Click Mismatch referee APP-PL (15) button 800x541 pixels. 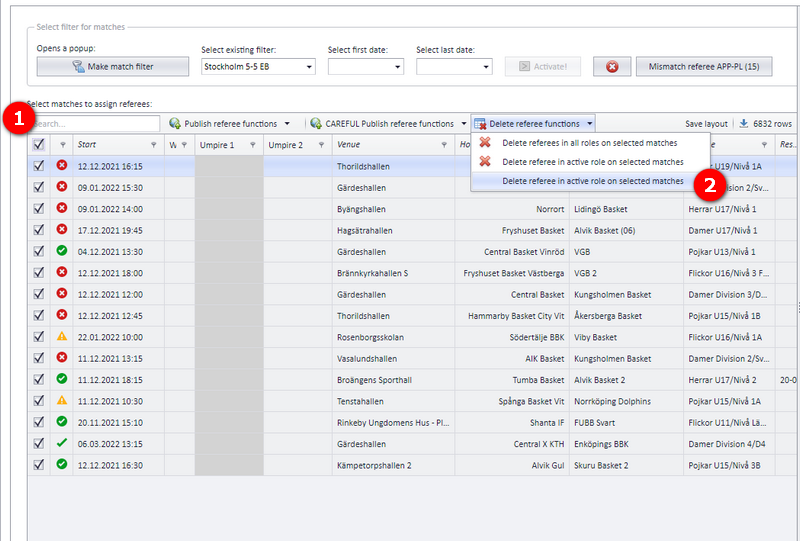(704, 66)
